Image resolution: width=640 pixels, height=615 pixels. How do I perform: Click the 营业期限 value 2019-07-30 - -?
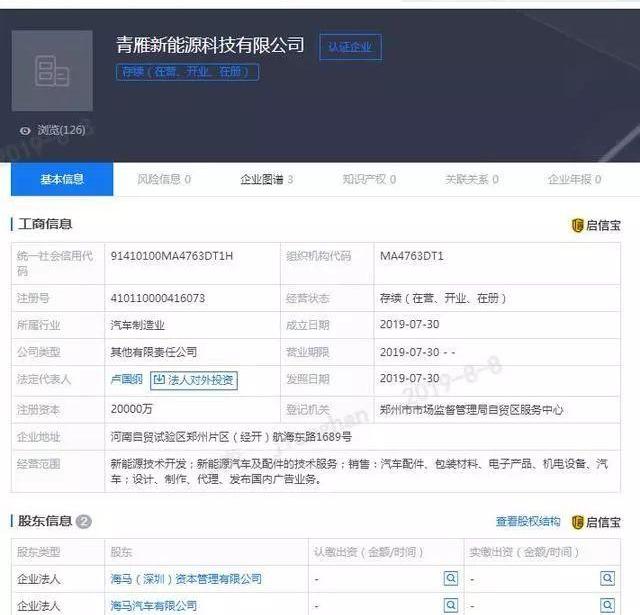(x=418, y=352)
